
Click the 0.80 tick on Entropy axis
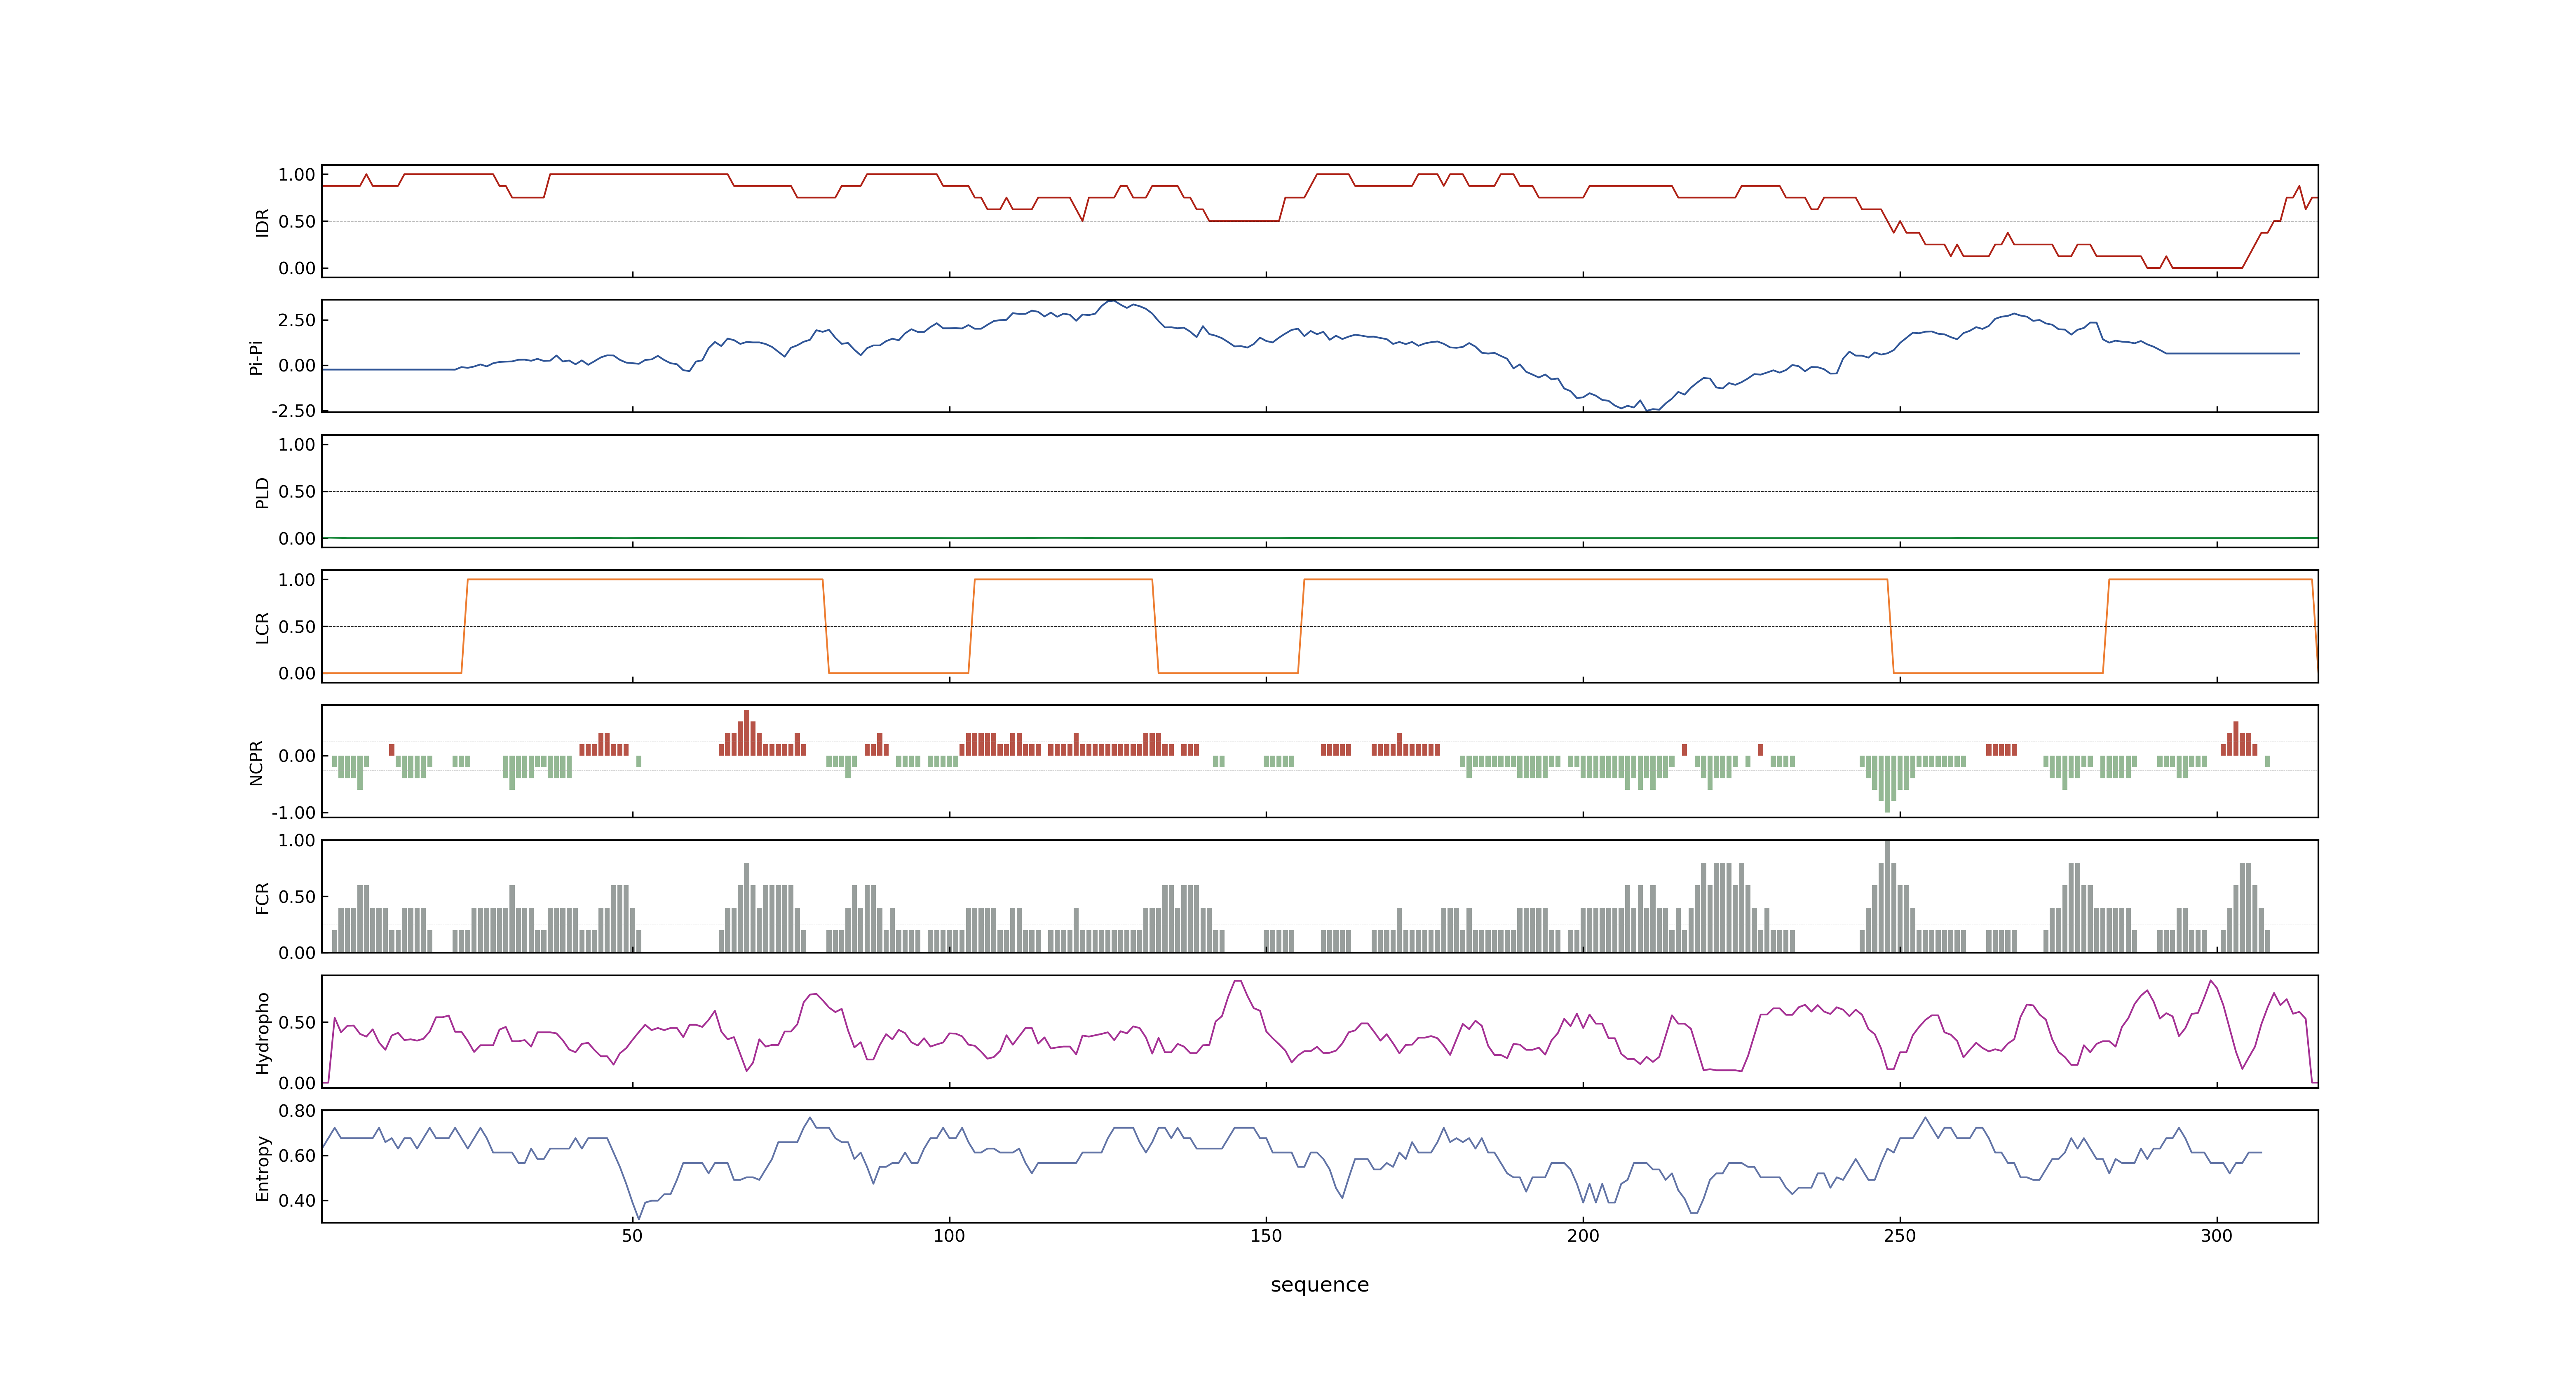(x=297, y=1111)
